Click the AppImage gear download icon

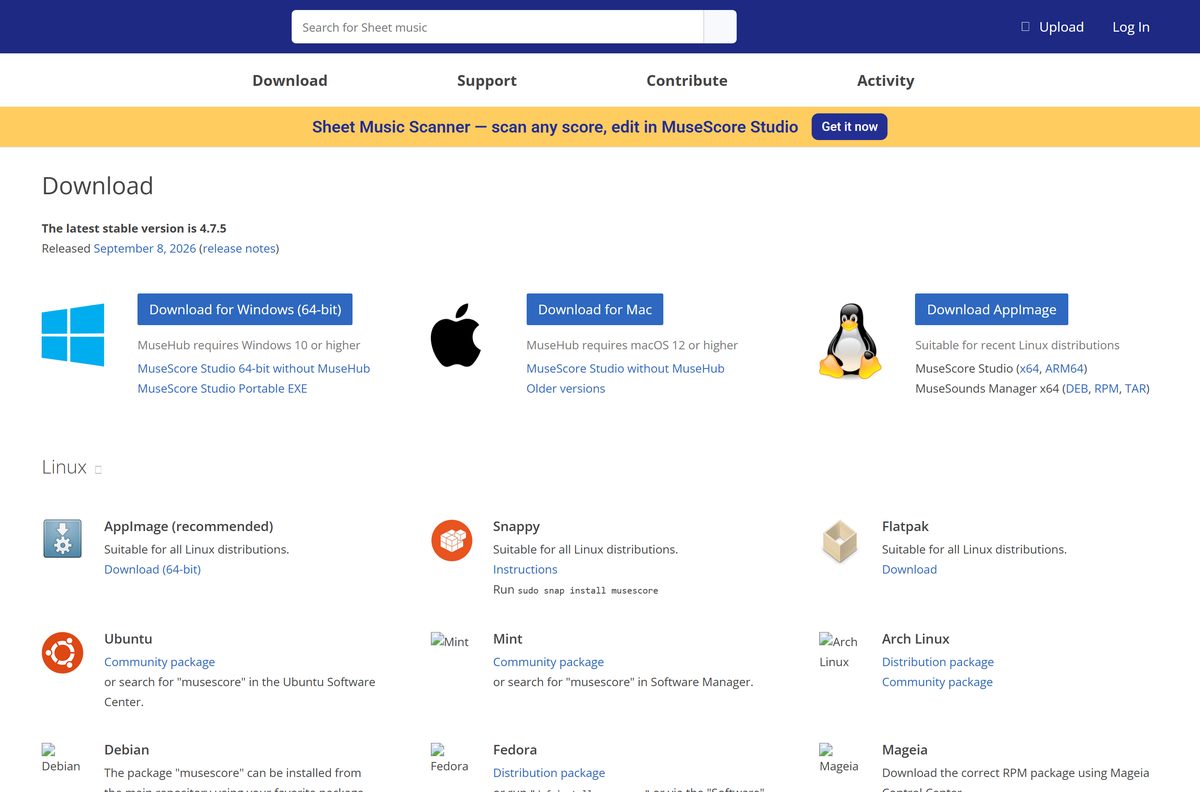(x=62, y=539)
